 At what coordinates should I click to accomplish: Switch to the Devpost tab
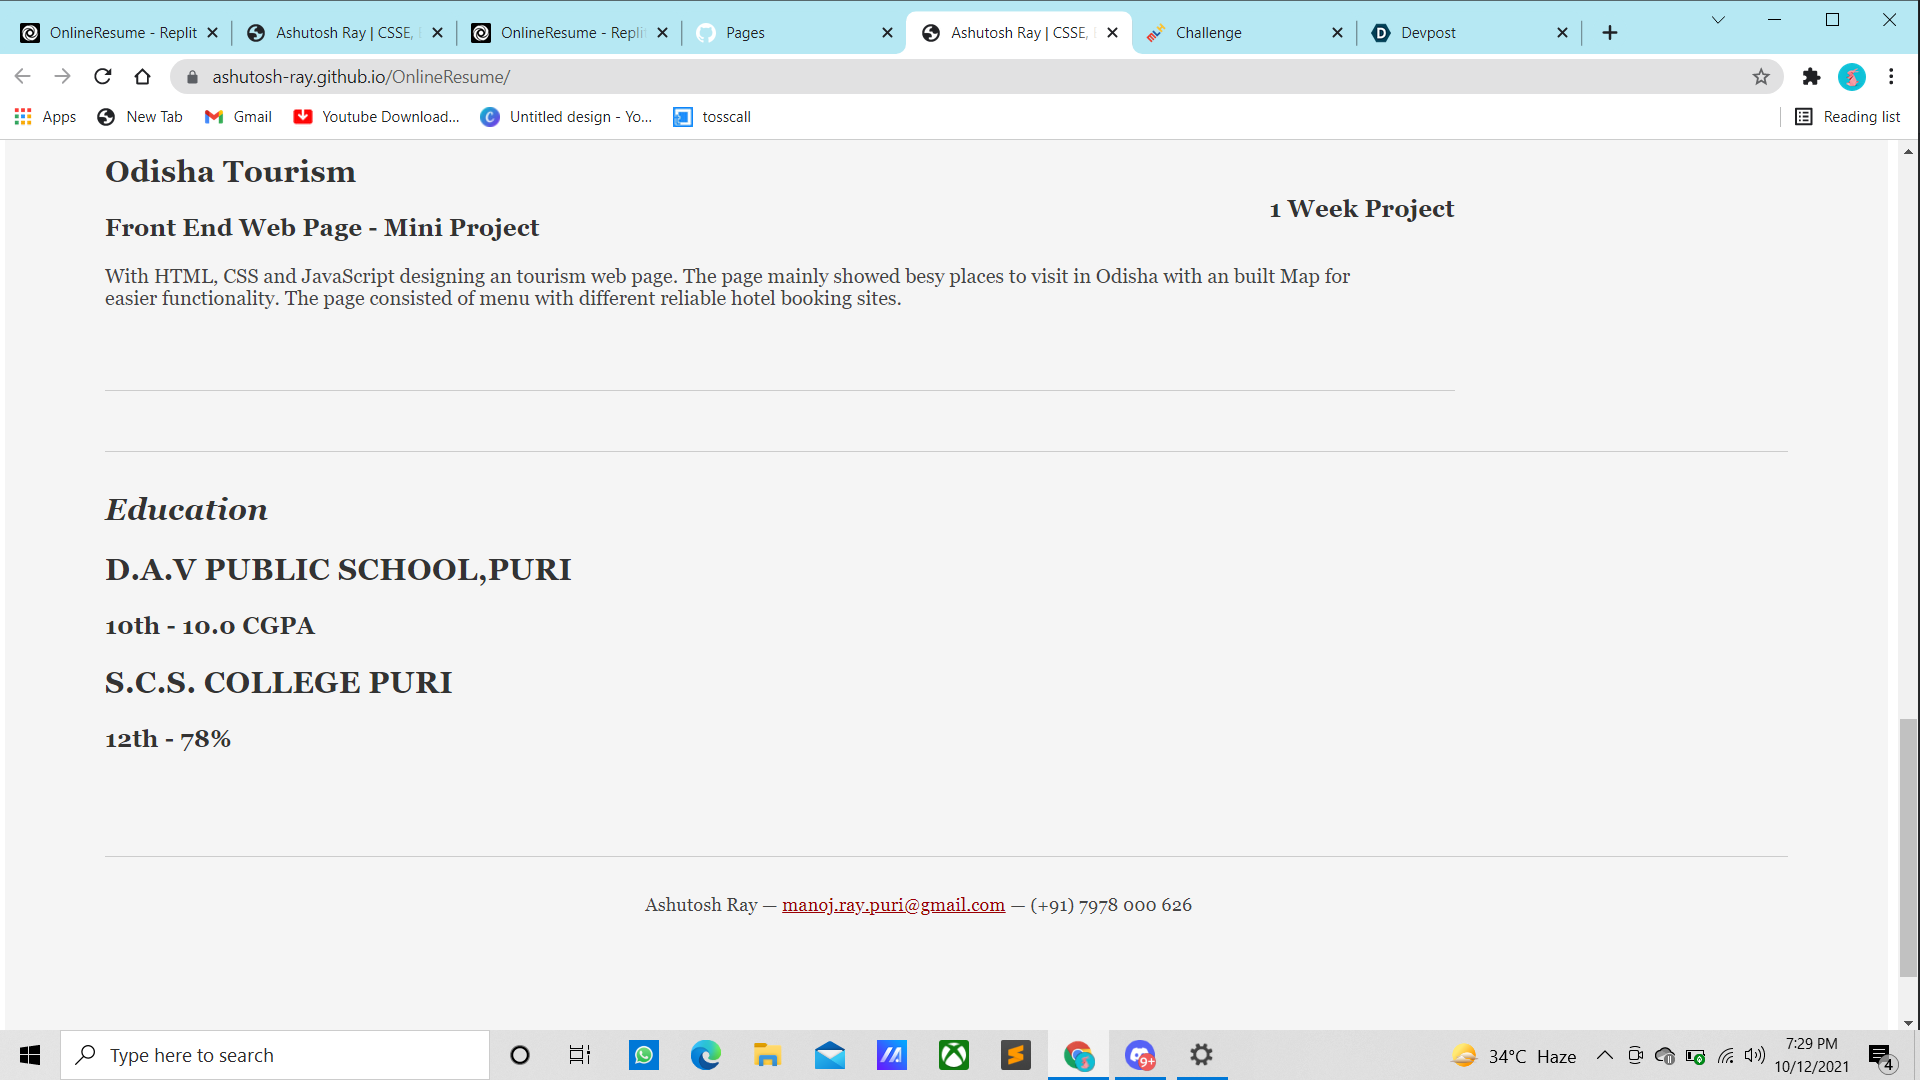(x=1428, y=33)
